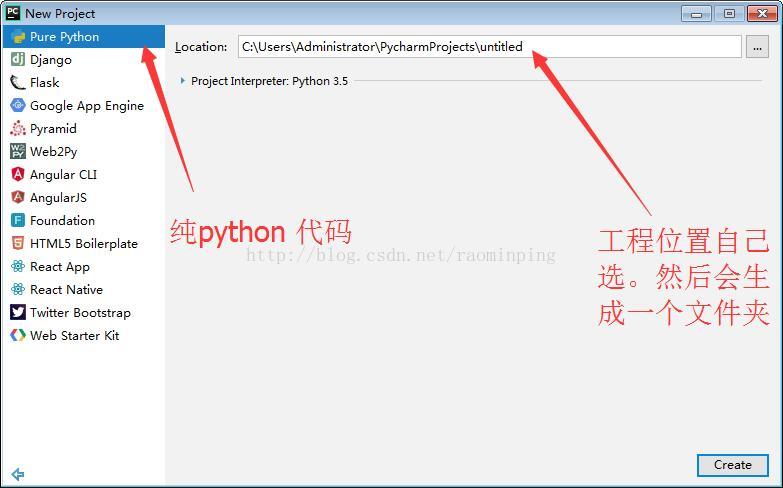Select the Pure Python snake icon

18,37
